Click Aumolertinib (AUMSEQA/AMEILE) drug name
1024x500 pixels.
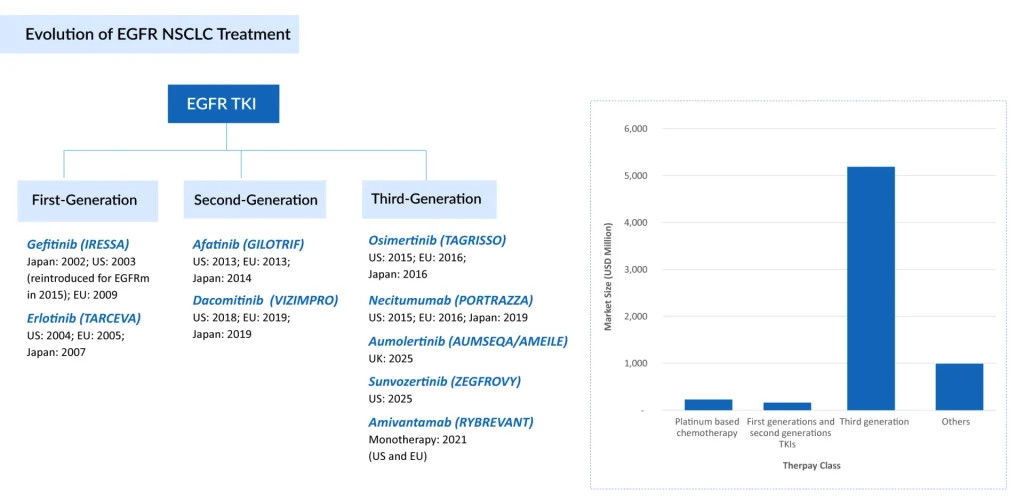pyautogui.click(x=468, y=341)
